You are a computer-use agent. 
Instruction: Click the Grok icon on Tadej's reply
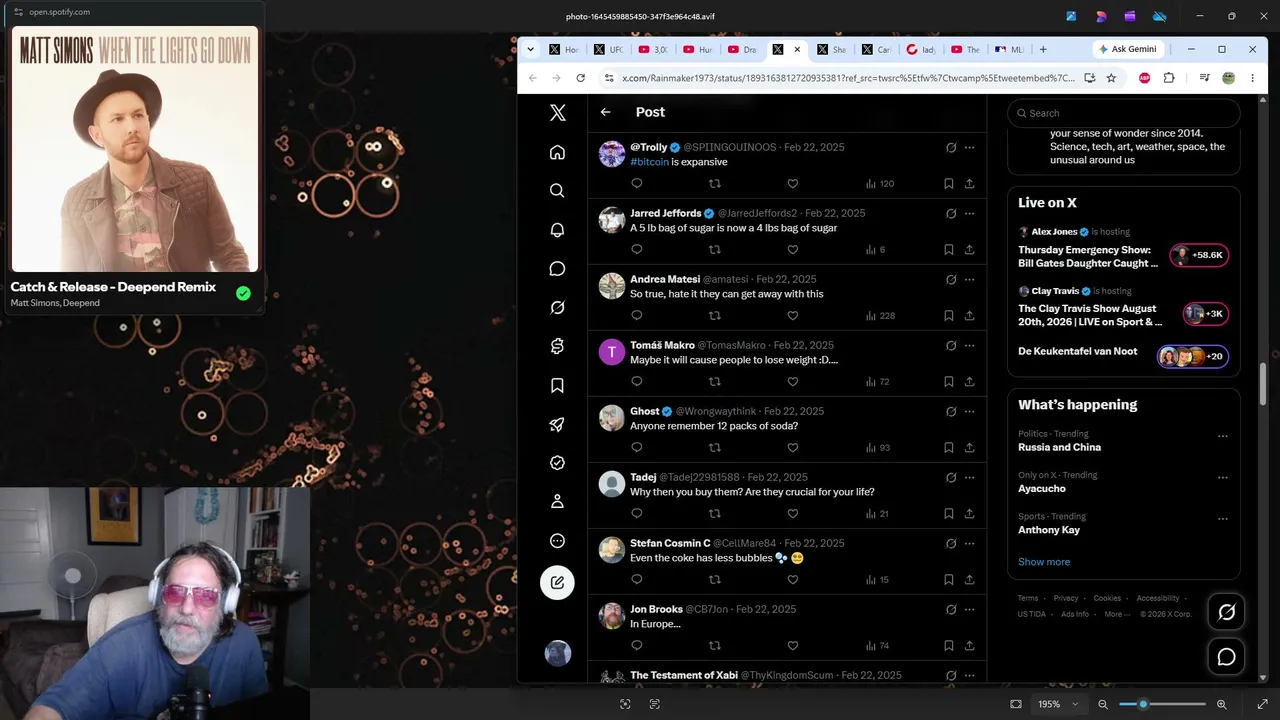tap(951, 478)
